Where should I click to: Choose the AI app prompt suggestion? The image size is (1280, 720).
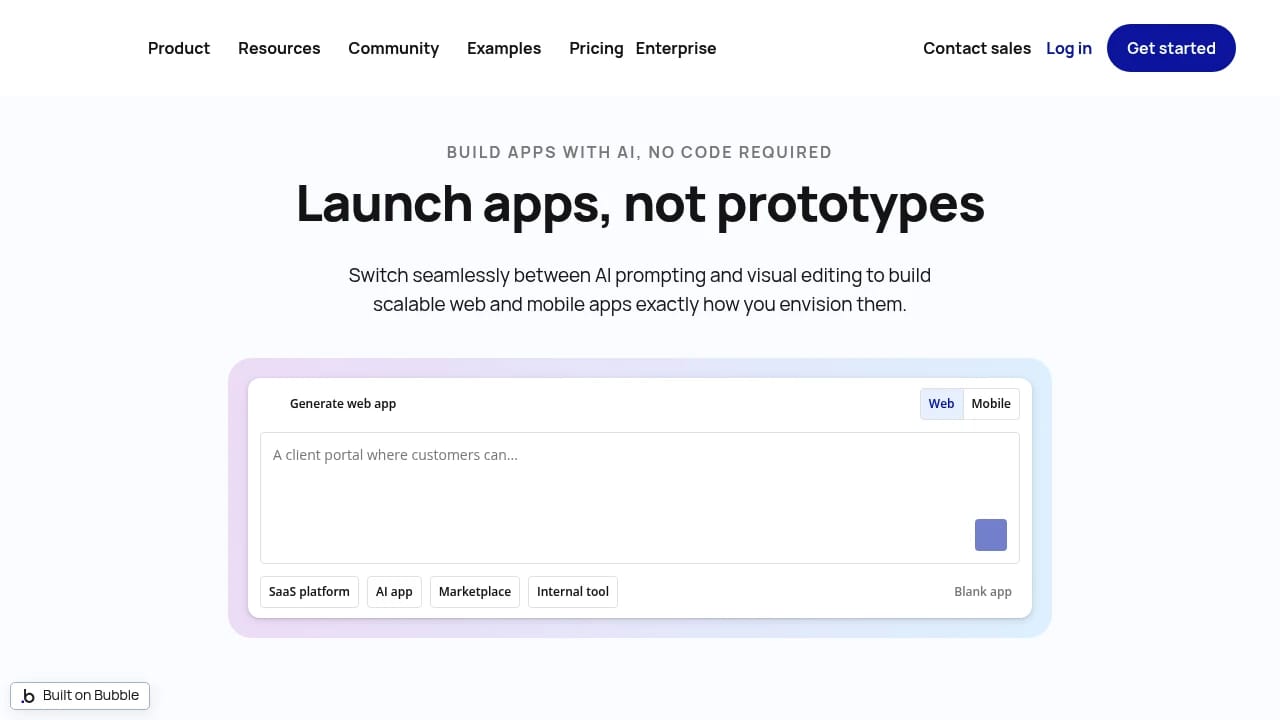pos(394,591)
